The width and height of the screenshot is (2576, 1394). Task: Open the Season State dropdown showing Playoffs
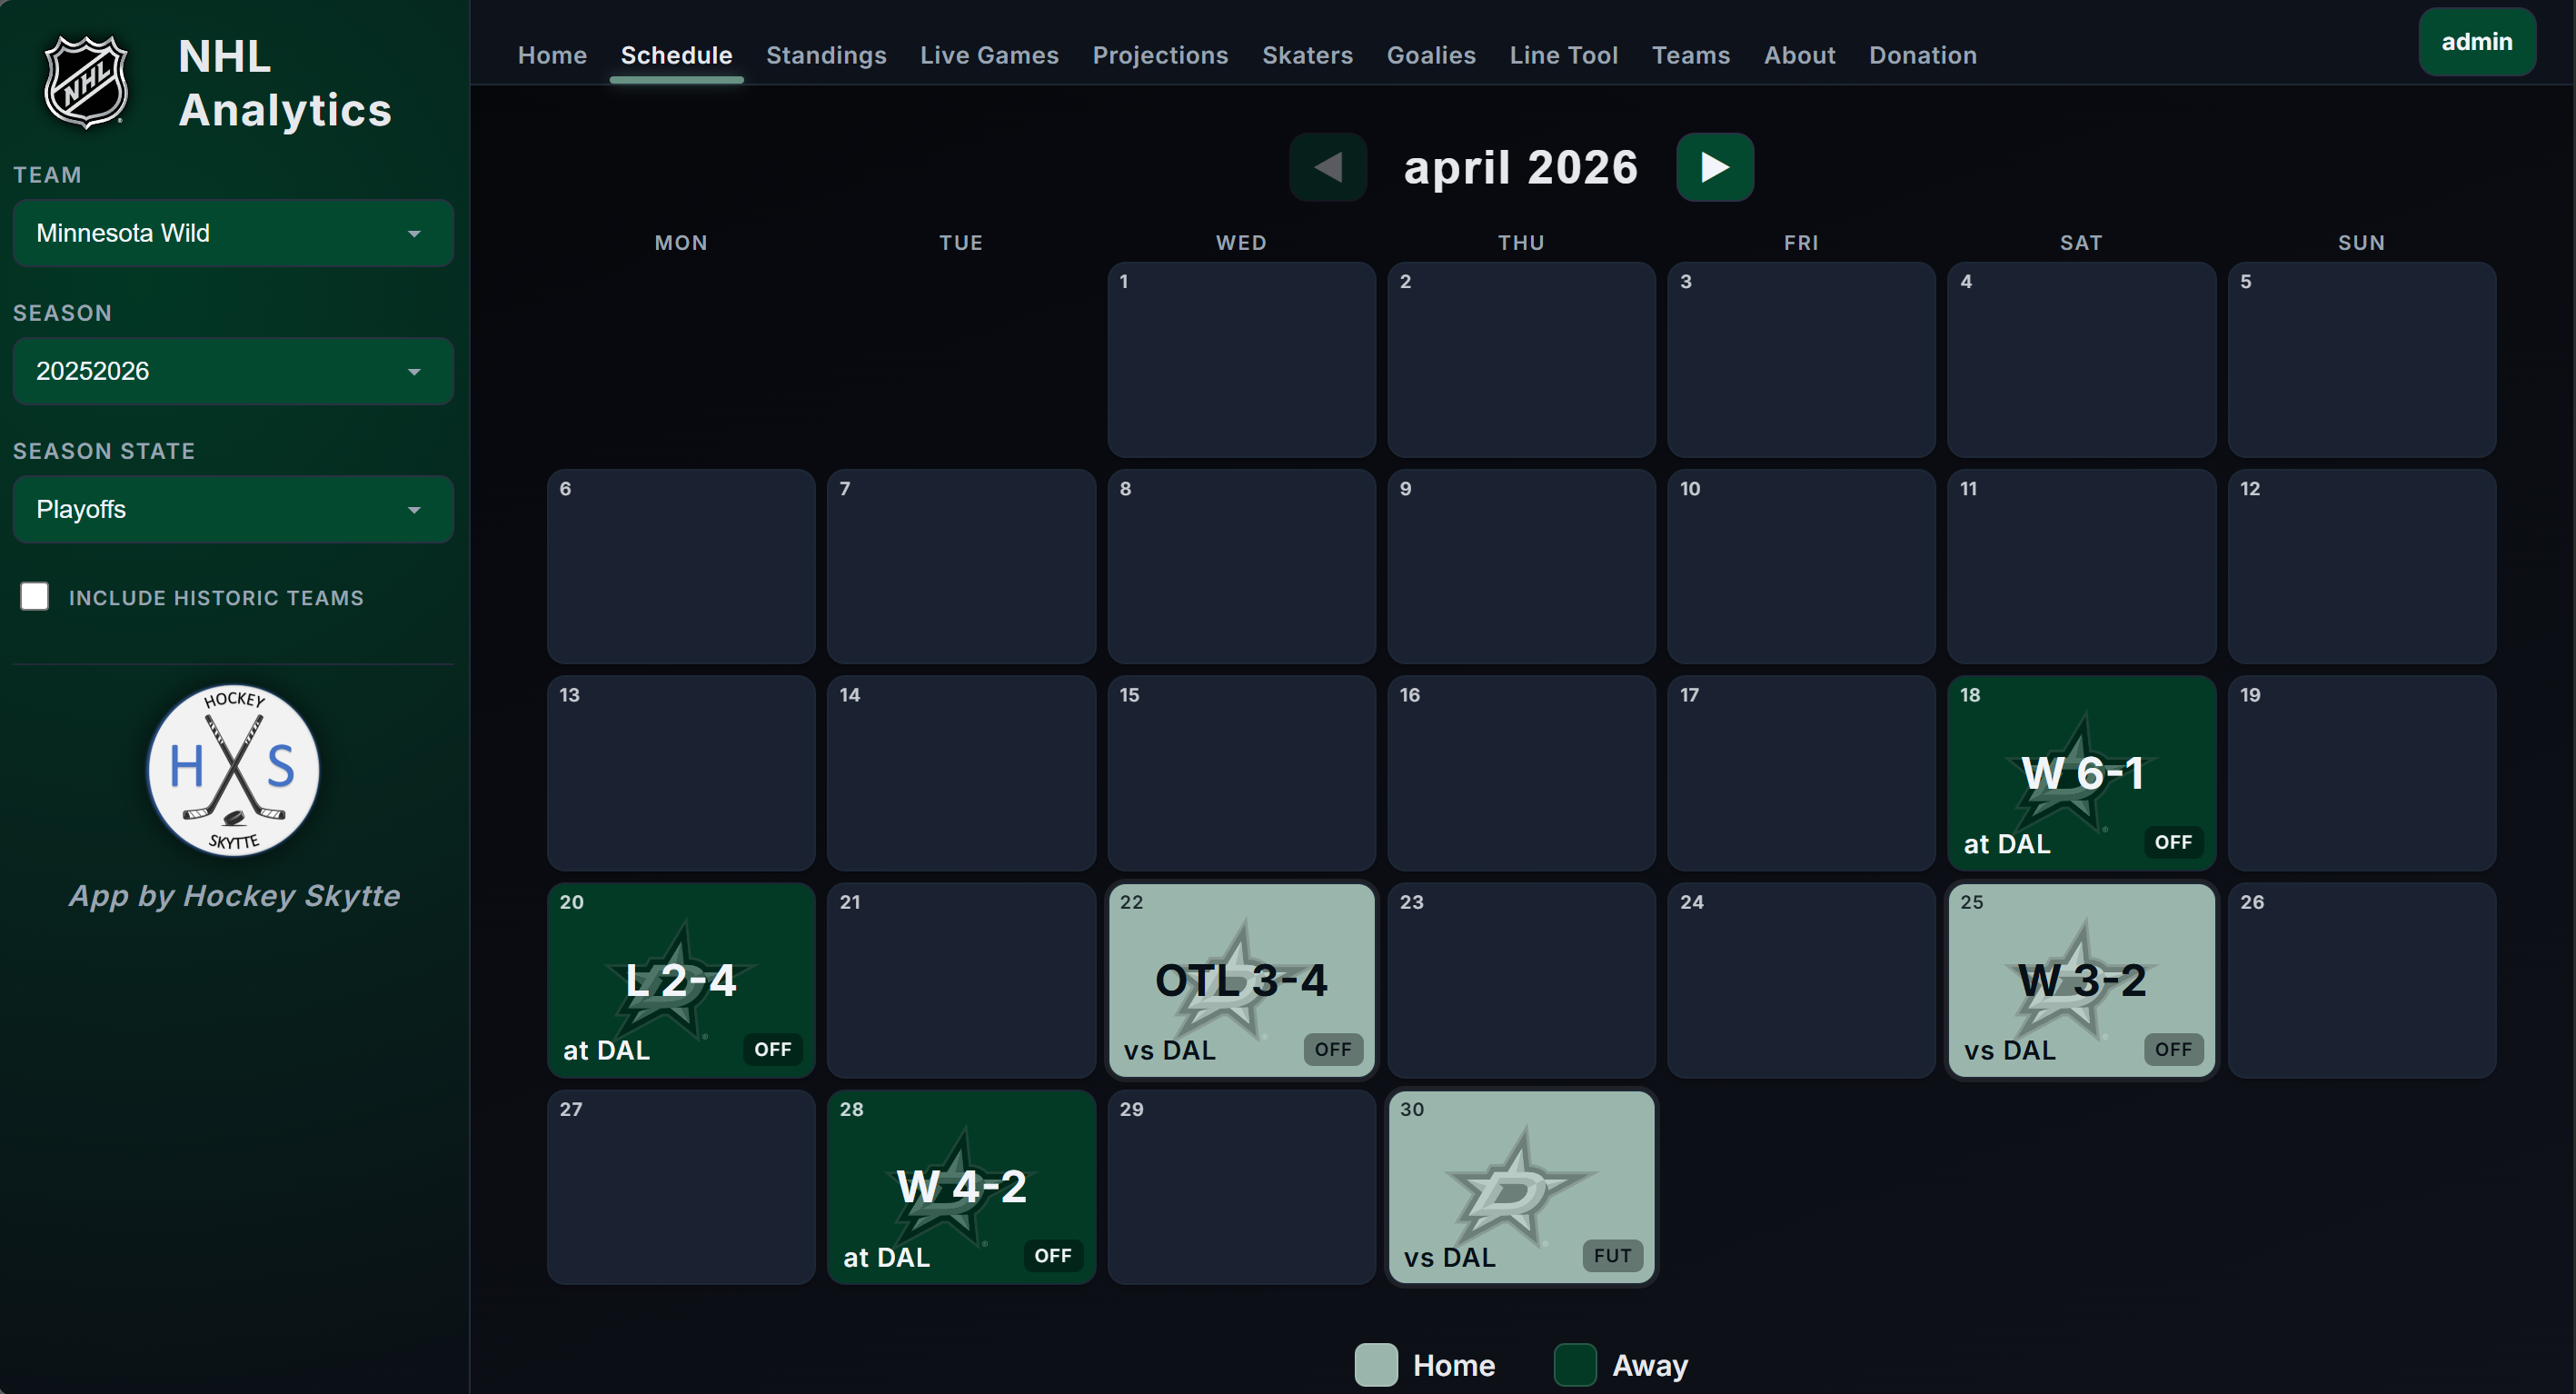point(233,509)
